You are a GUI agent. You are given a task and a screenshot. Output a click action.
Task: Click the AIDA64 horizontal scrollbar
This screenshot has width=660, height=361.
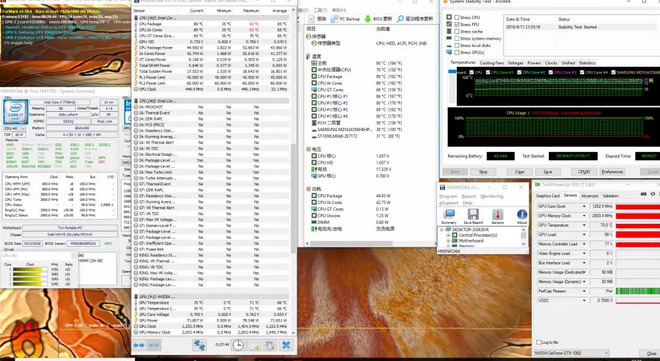click(351, 243)
